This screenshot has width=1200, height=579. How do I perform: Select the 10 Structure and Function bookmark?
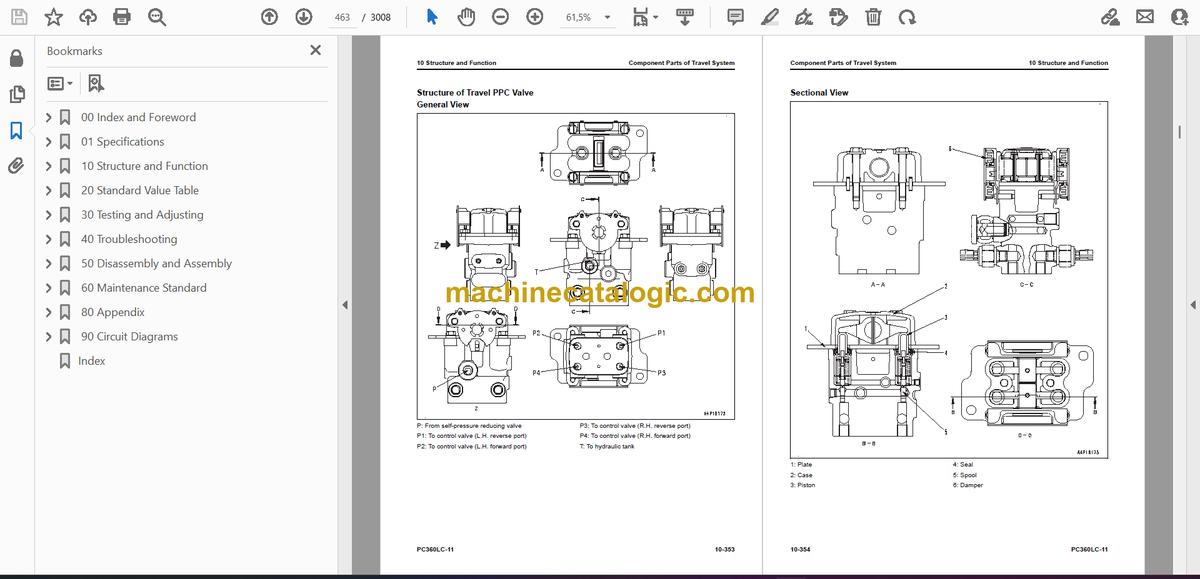[x=144, y=166]
